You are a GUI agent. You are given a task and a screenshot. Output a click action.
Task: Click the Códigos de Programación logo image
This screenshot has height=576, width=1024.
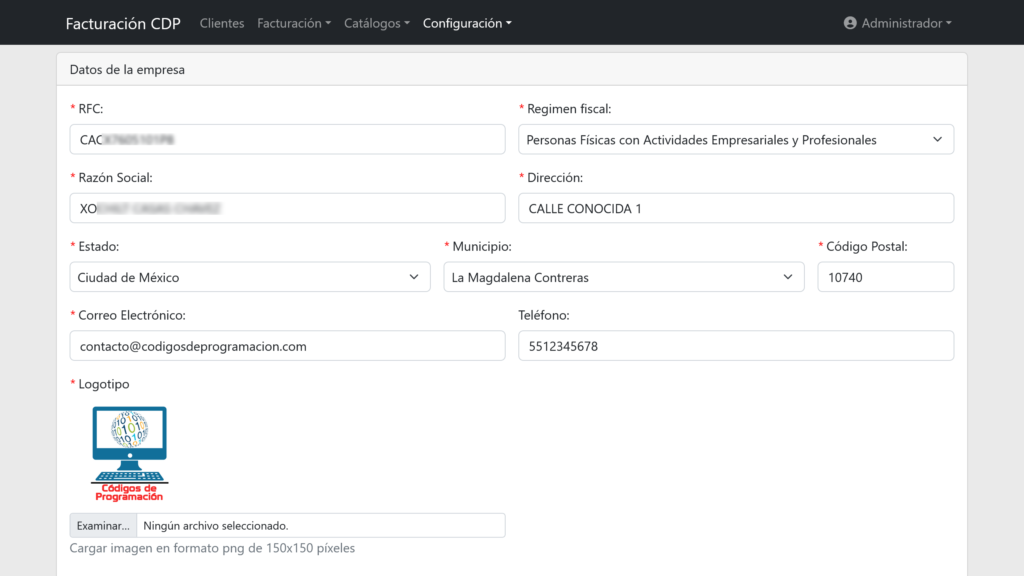[129, 453]
